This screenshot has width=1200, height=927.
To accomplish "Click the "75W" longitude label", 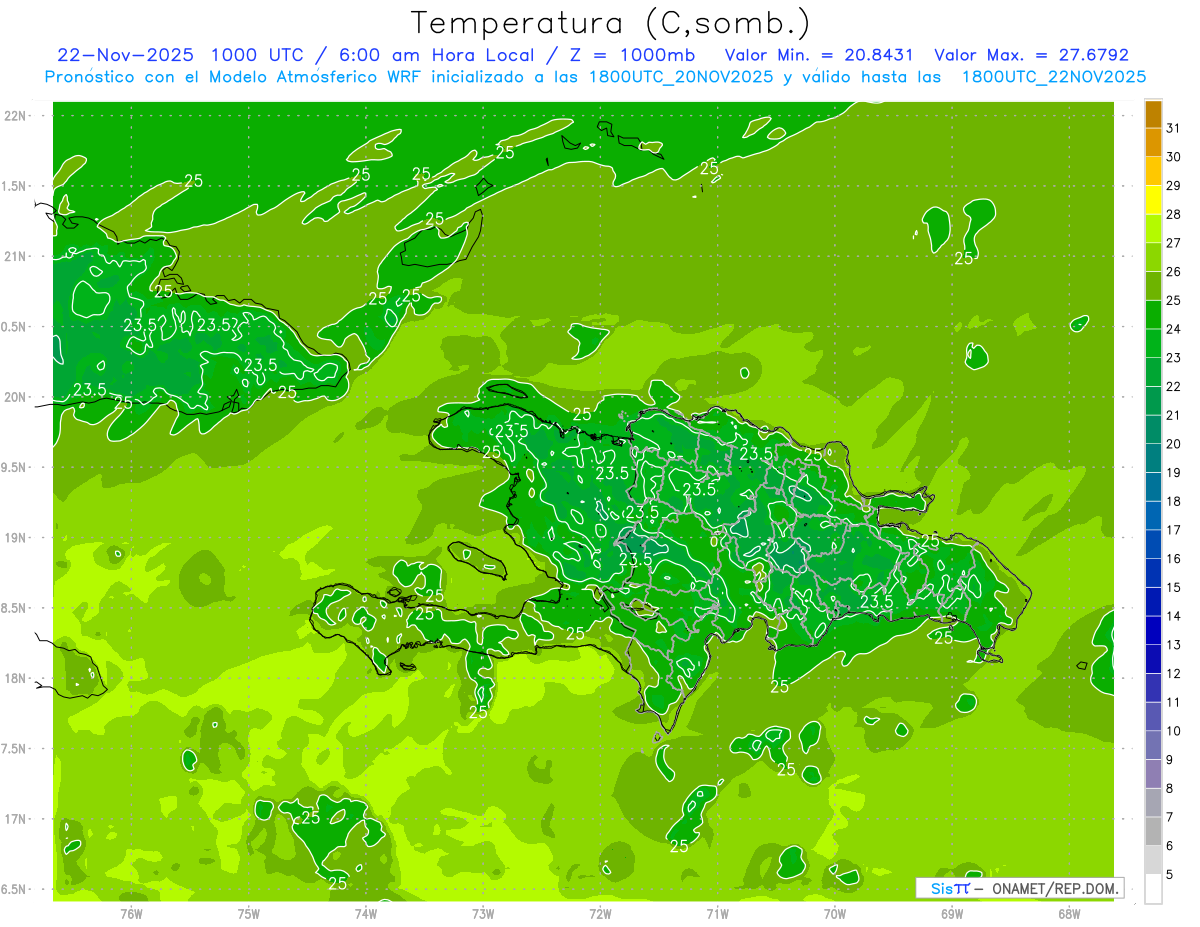I will (249, 913).
